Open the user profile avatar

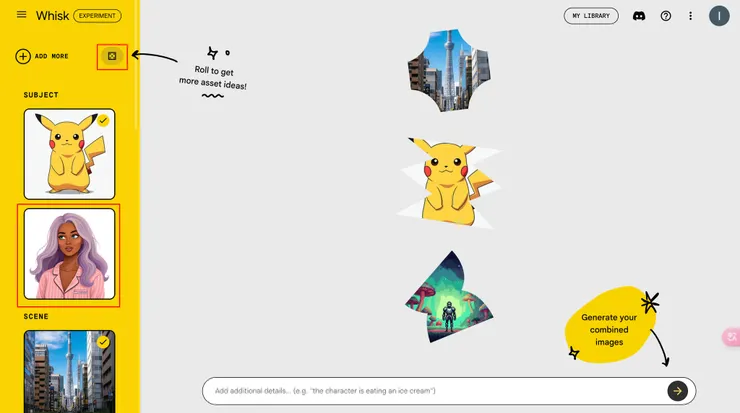(x=719, y=16)
